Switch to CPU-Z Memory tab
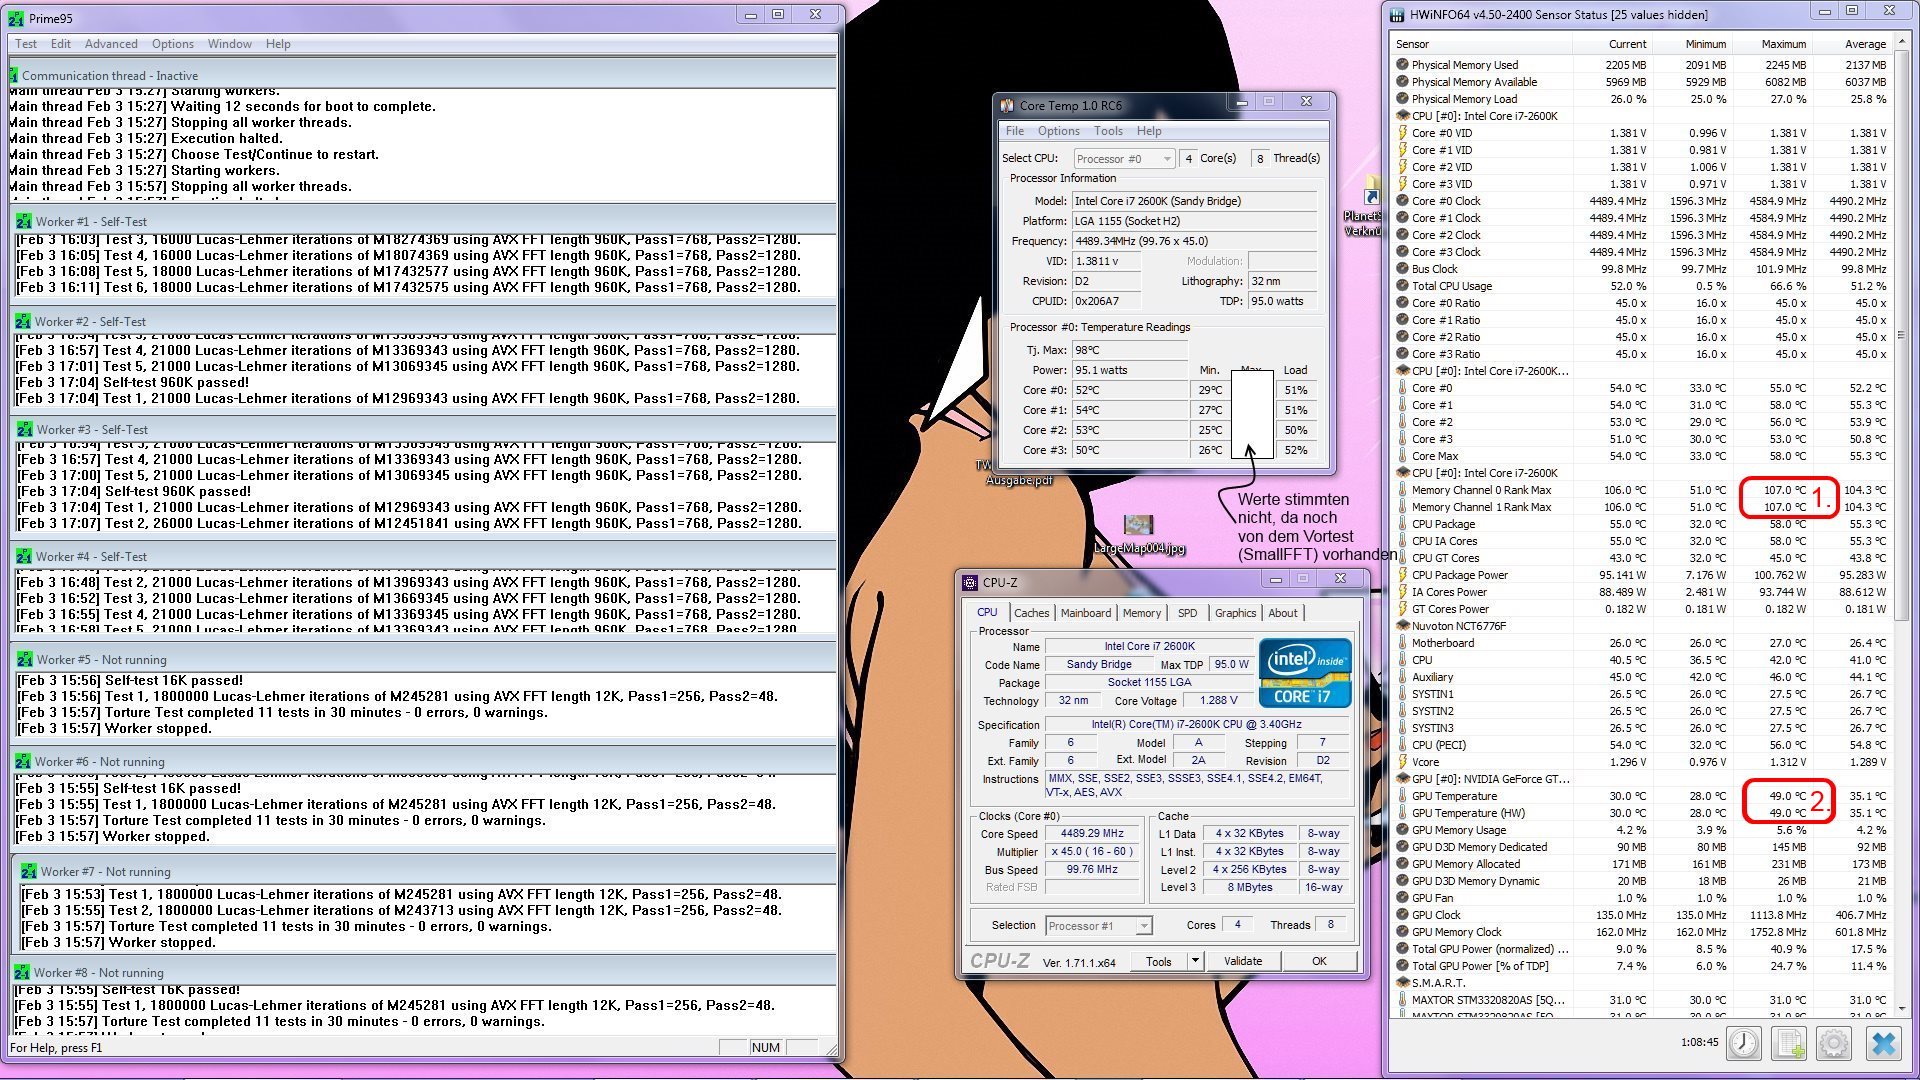This screenshot has height=1080, width=1920. tap(1142, 613)
